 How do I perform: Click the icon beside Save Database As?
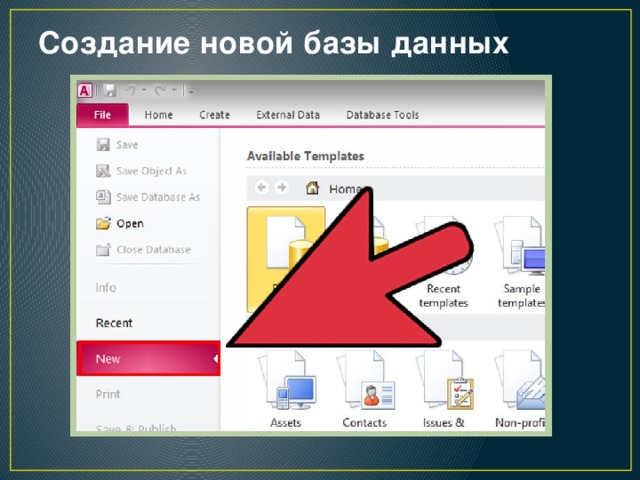[x=103, y=197]
